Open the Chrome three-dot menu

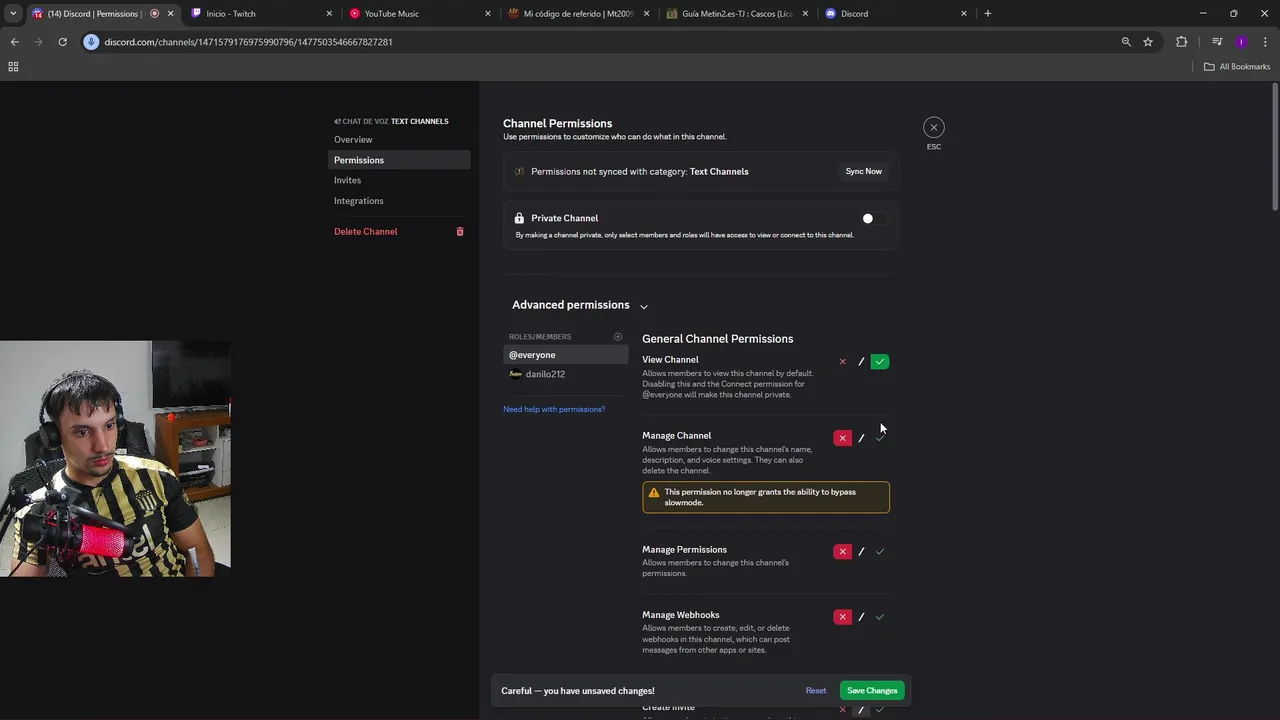1265,42
